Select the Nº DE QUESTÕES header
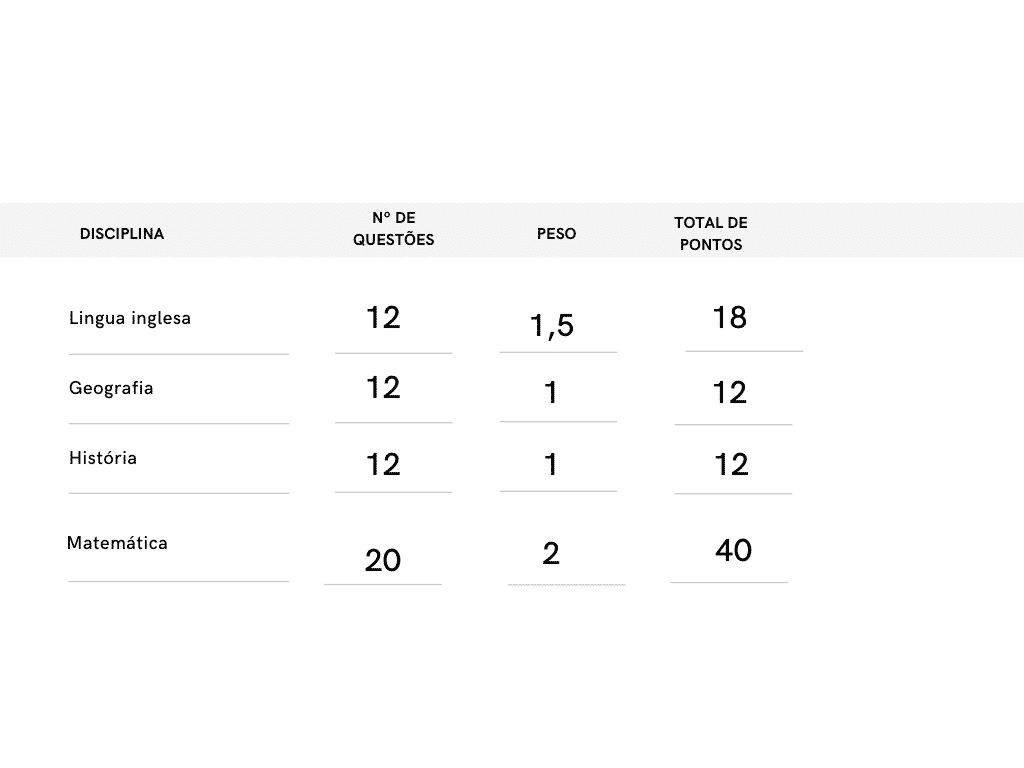 coord(393,229)
